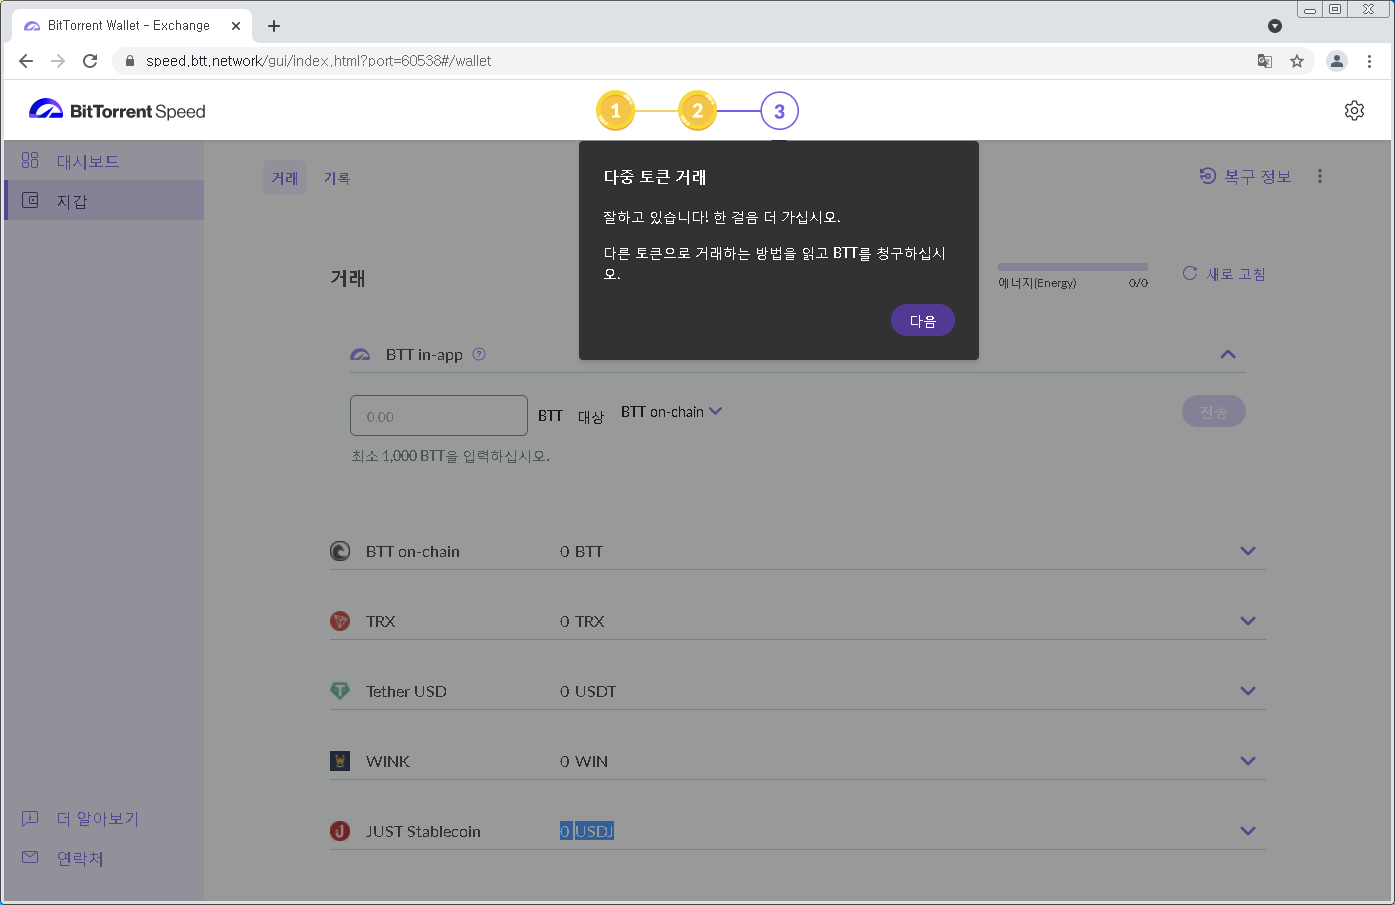Click the step 1 coin indicator
This screenshot has width=1395, height=905.
[616, 111]
